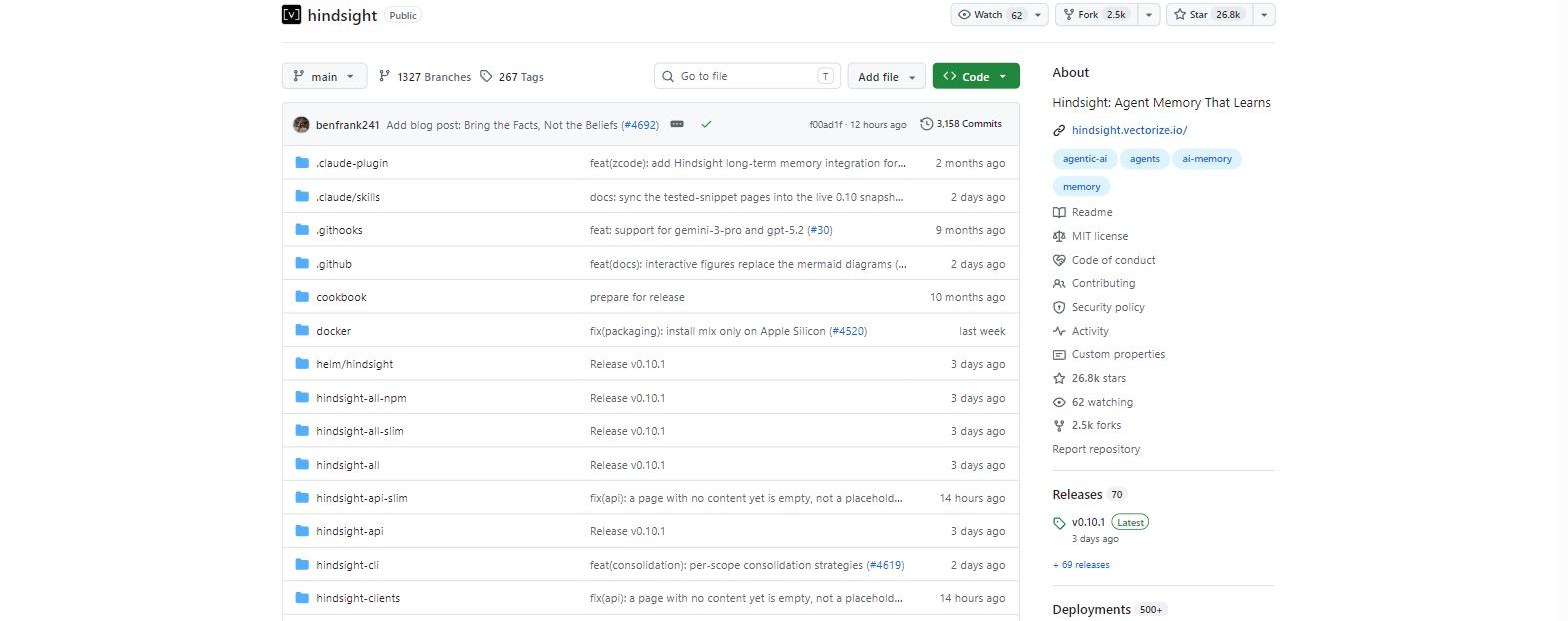Click the hindsight-api folder icon
Viewport: 1568px width, 621px height.
click(x=302, y=531)
